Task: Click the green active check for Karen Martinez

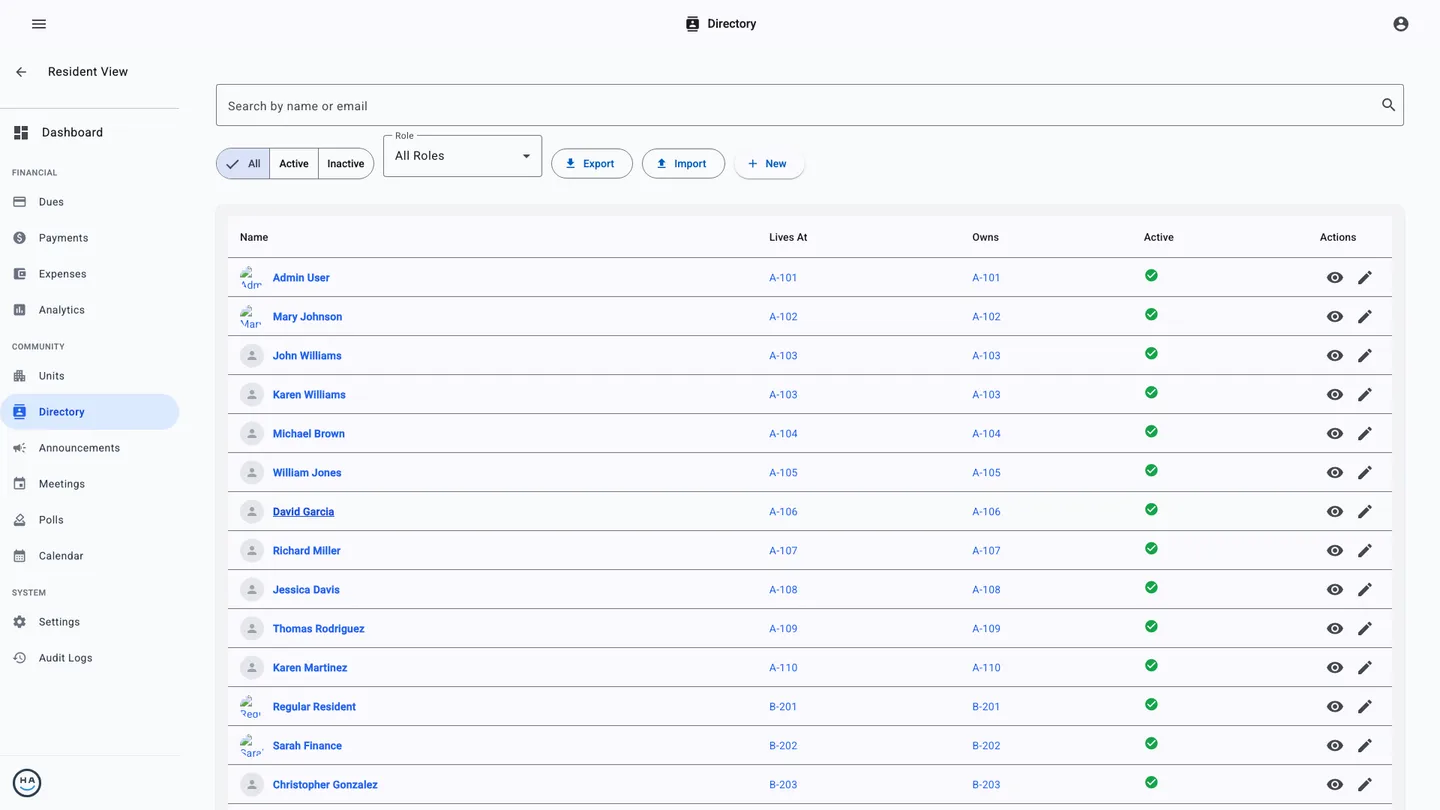Action: click(1151, 665)
